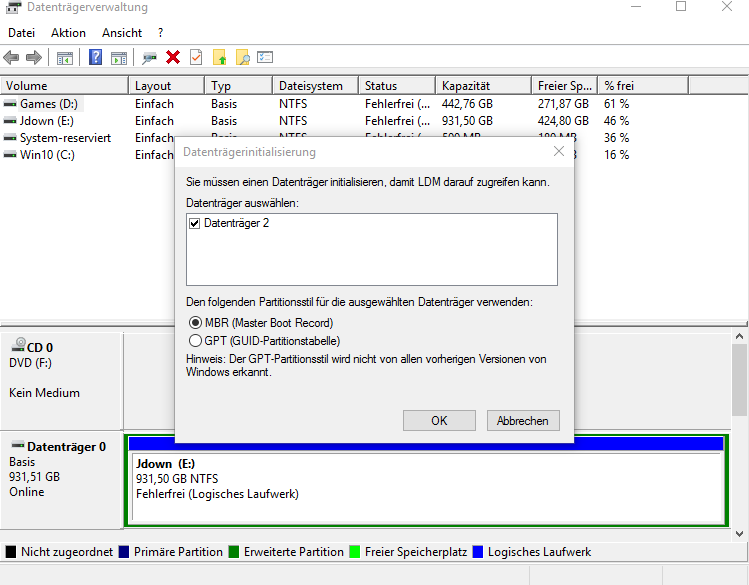
Task: Click the Datenträgerverwaltung title bar app icon
Action: (13, 7)
